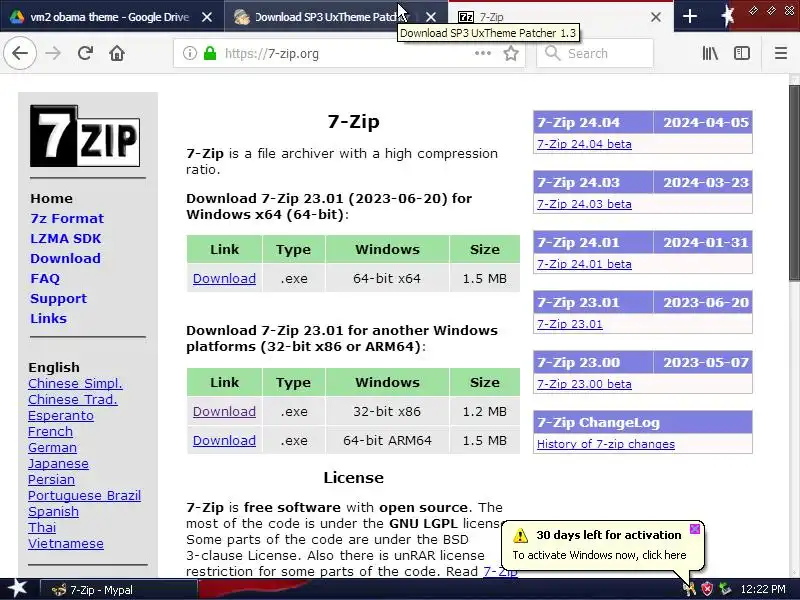
Task: Close the Google Drive tab
Action: tap(207, 17)
